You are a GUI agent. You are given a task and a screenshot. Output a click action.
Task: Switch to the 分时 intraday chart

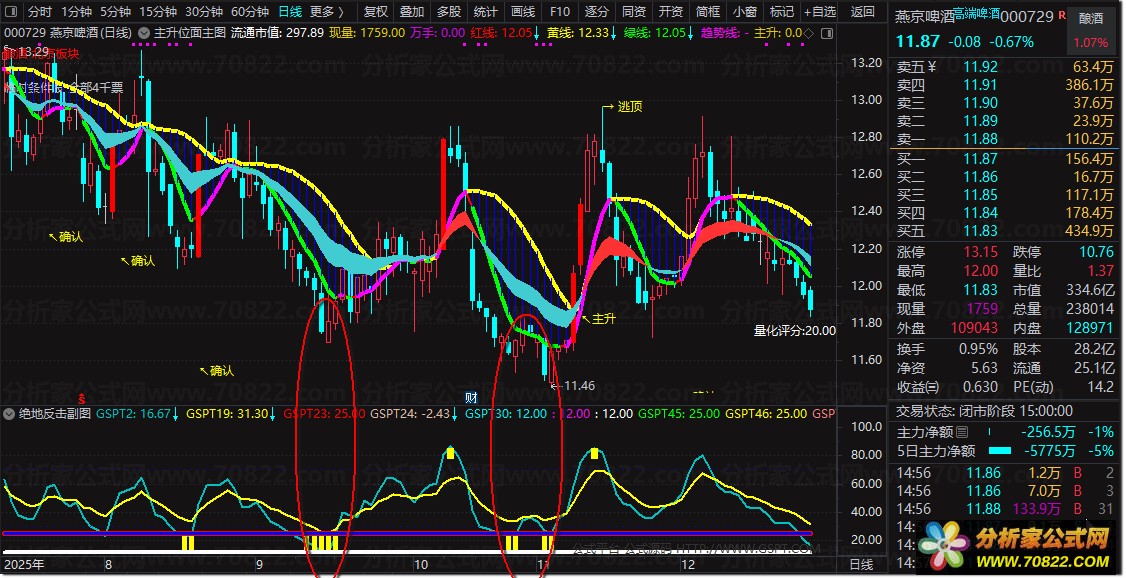(40, 11)
